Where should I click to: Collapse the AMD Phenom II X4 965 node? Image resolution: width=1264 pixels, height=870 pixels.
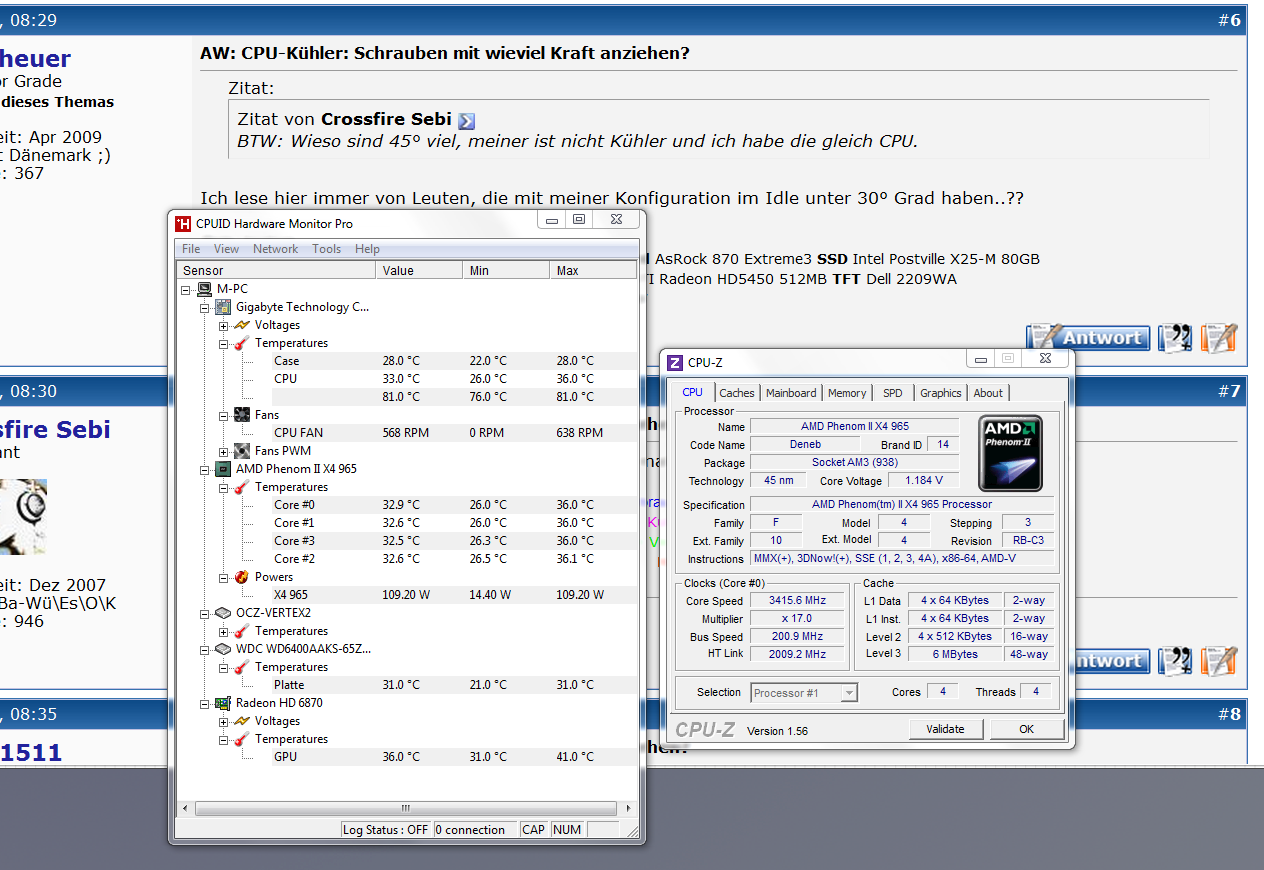[205, 469]
